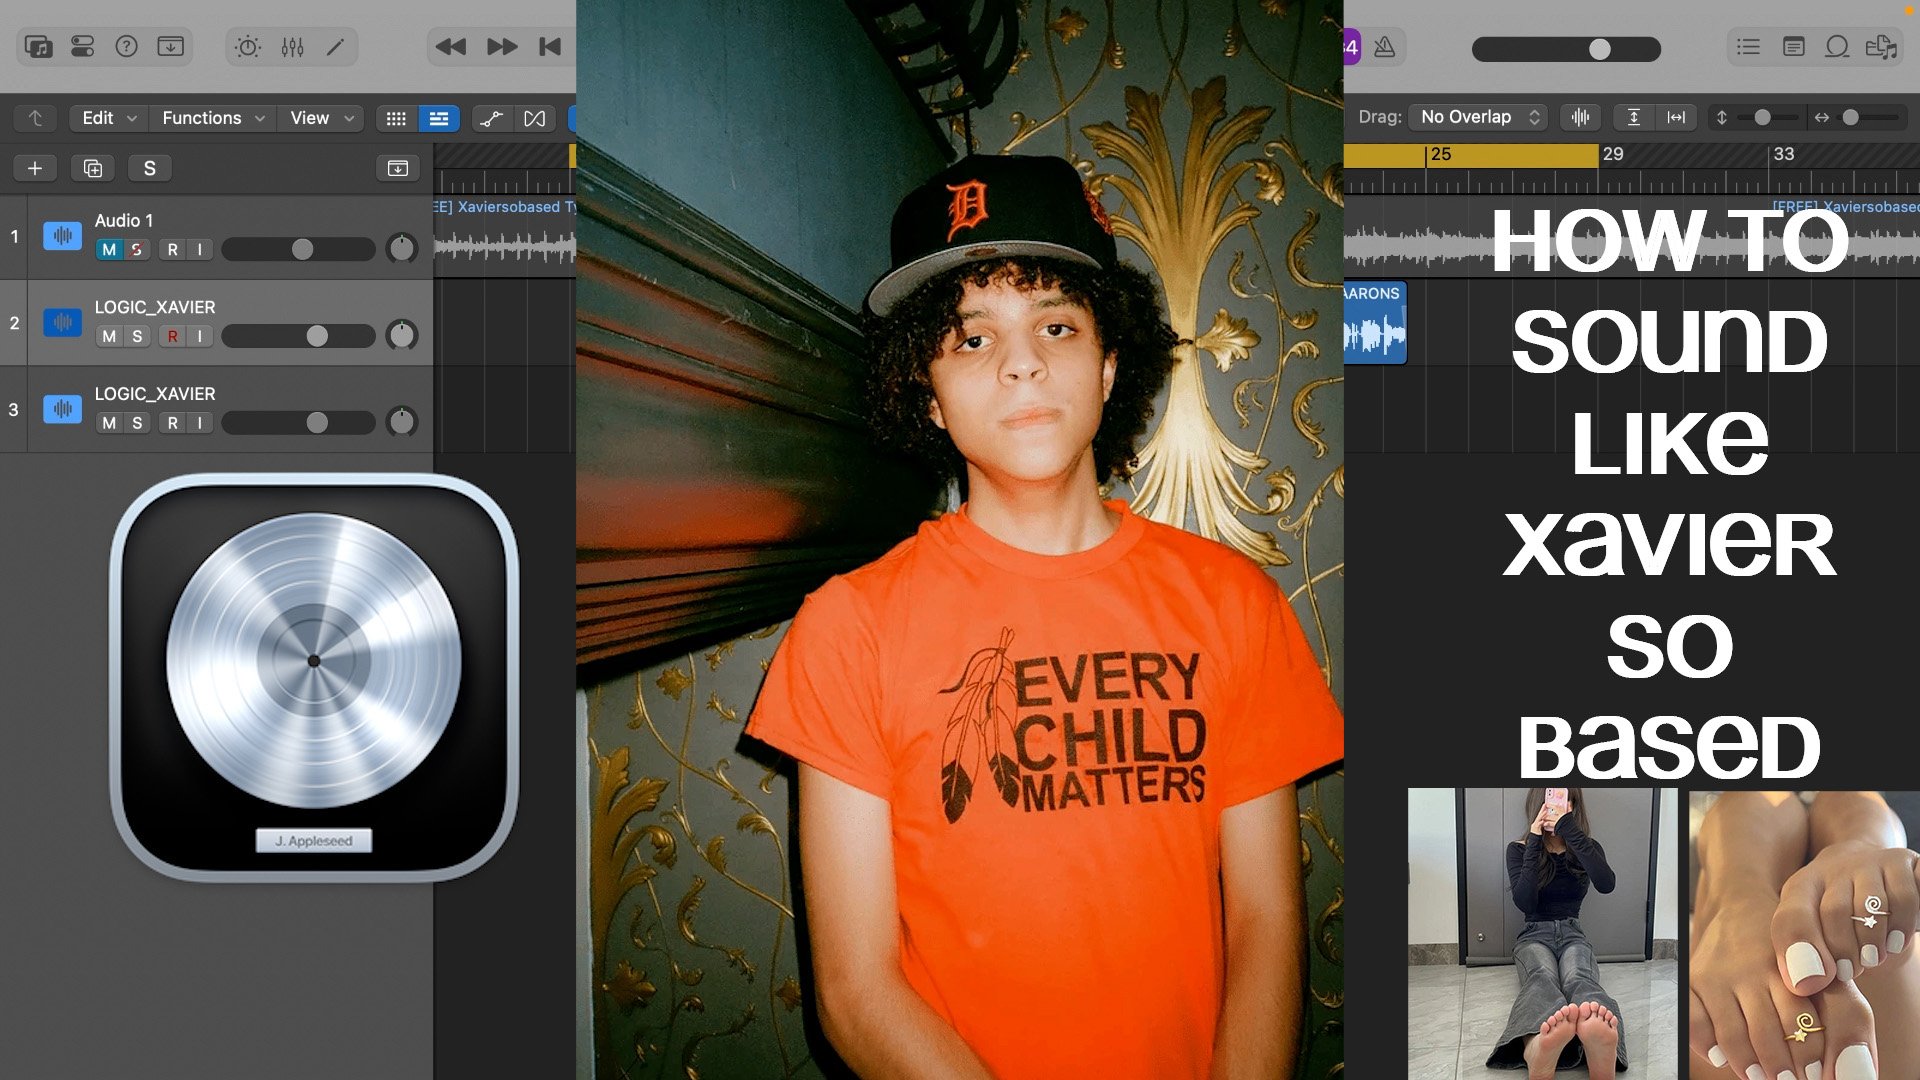The image size is (1920, 1080).
Task: Toggle vertical auto zoom icon
Action: 1633,117
